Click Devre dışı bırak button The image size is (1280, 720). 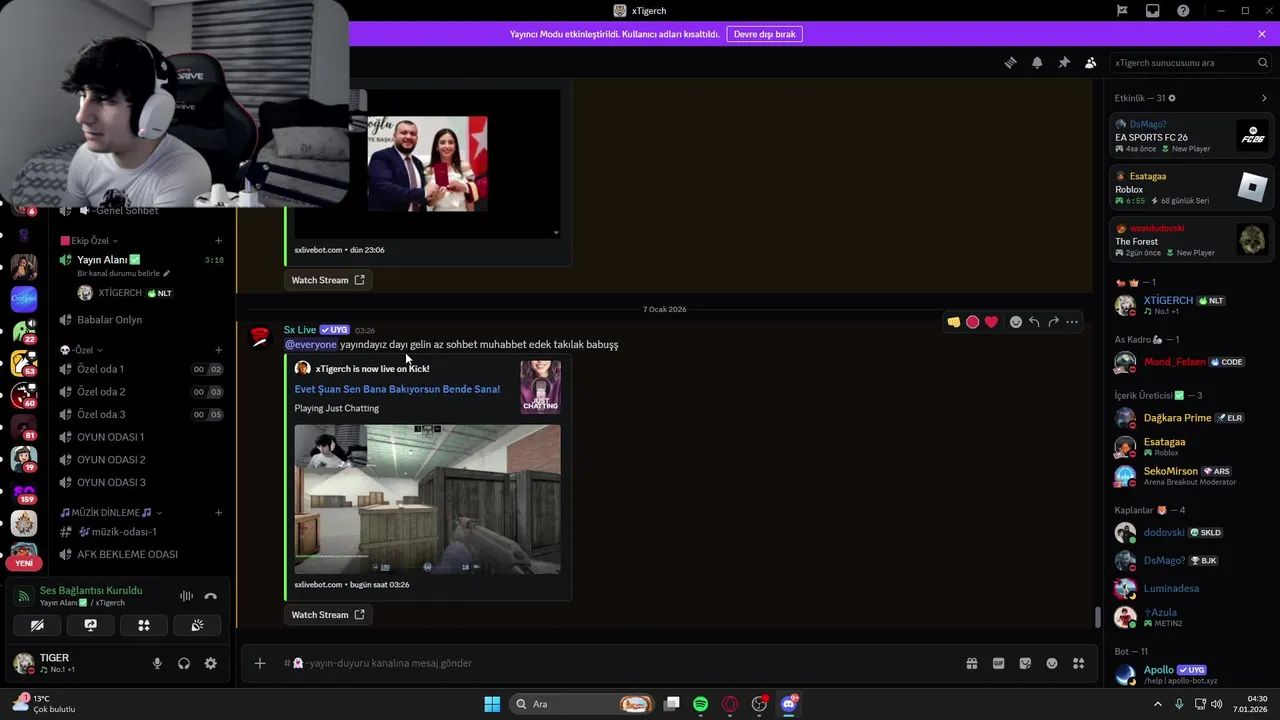coord(765,34)
